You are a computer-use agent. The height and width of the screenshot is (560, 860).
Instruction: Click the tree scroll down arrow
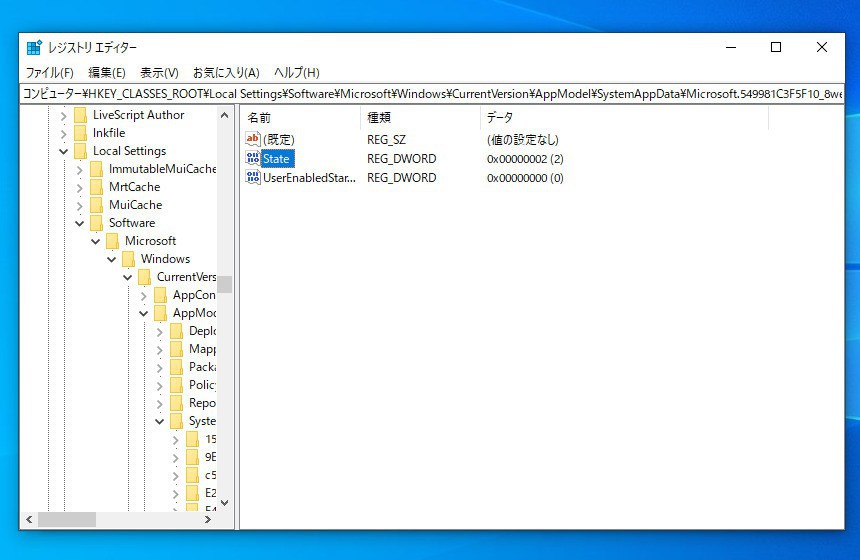224,502
